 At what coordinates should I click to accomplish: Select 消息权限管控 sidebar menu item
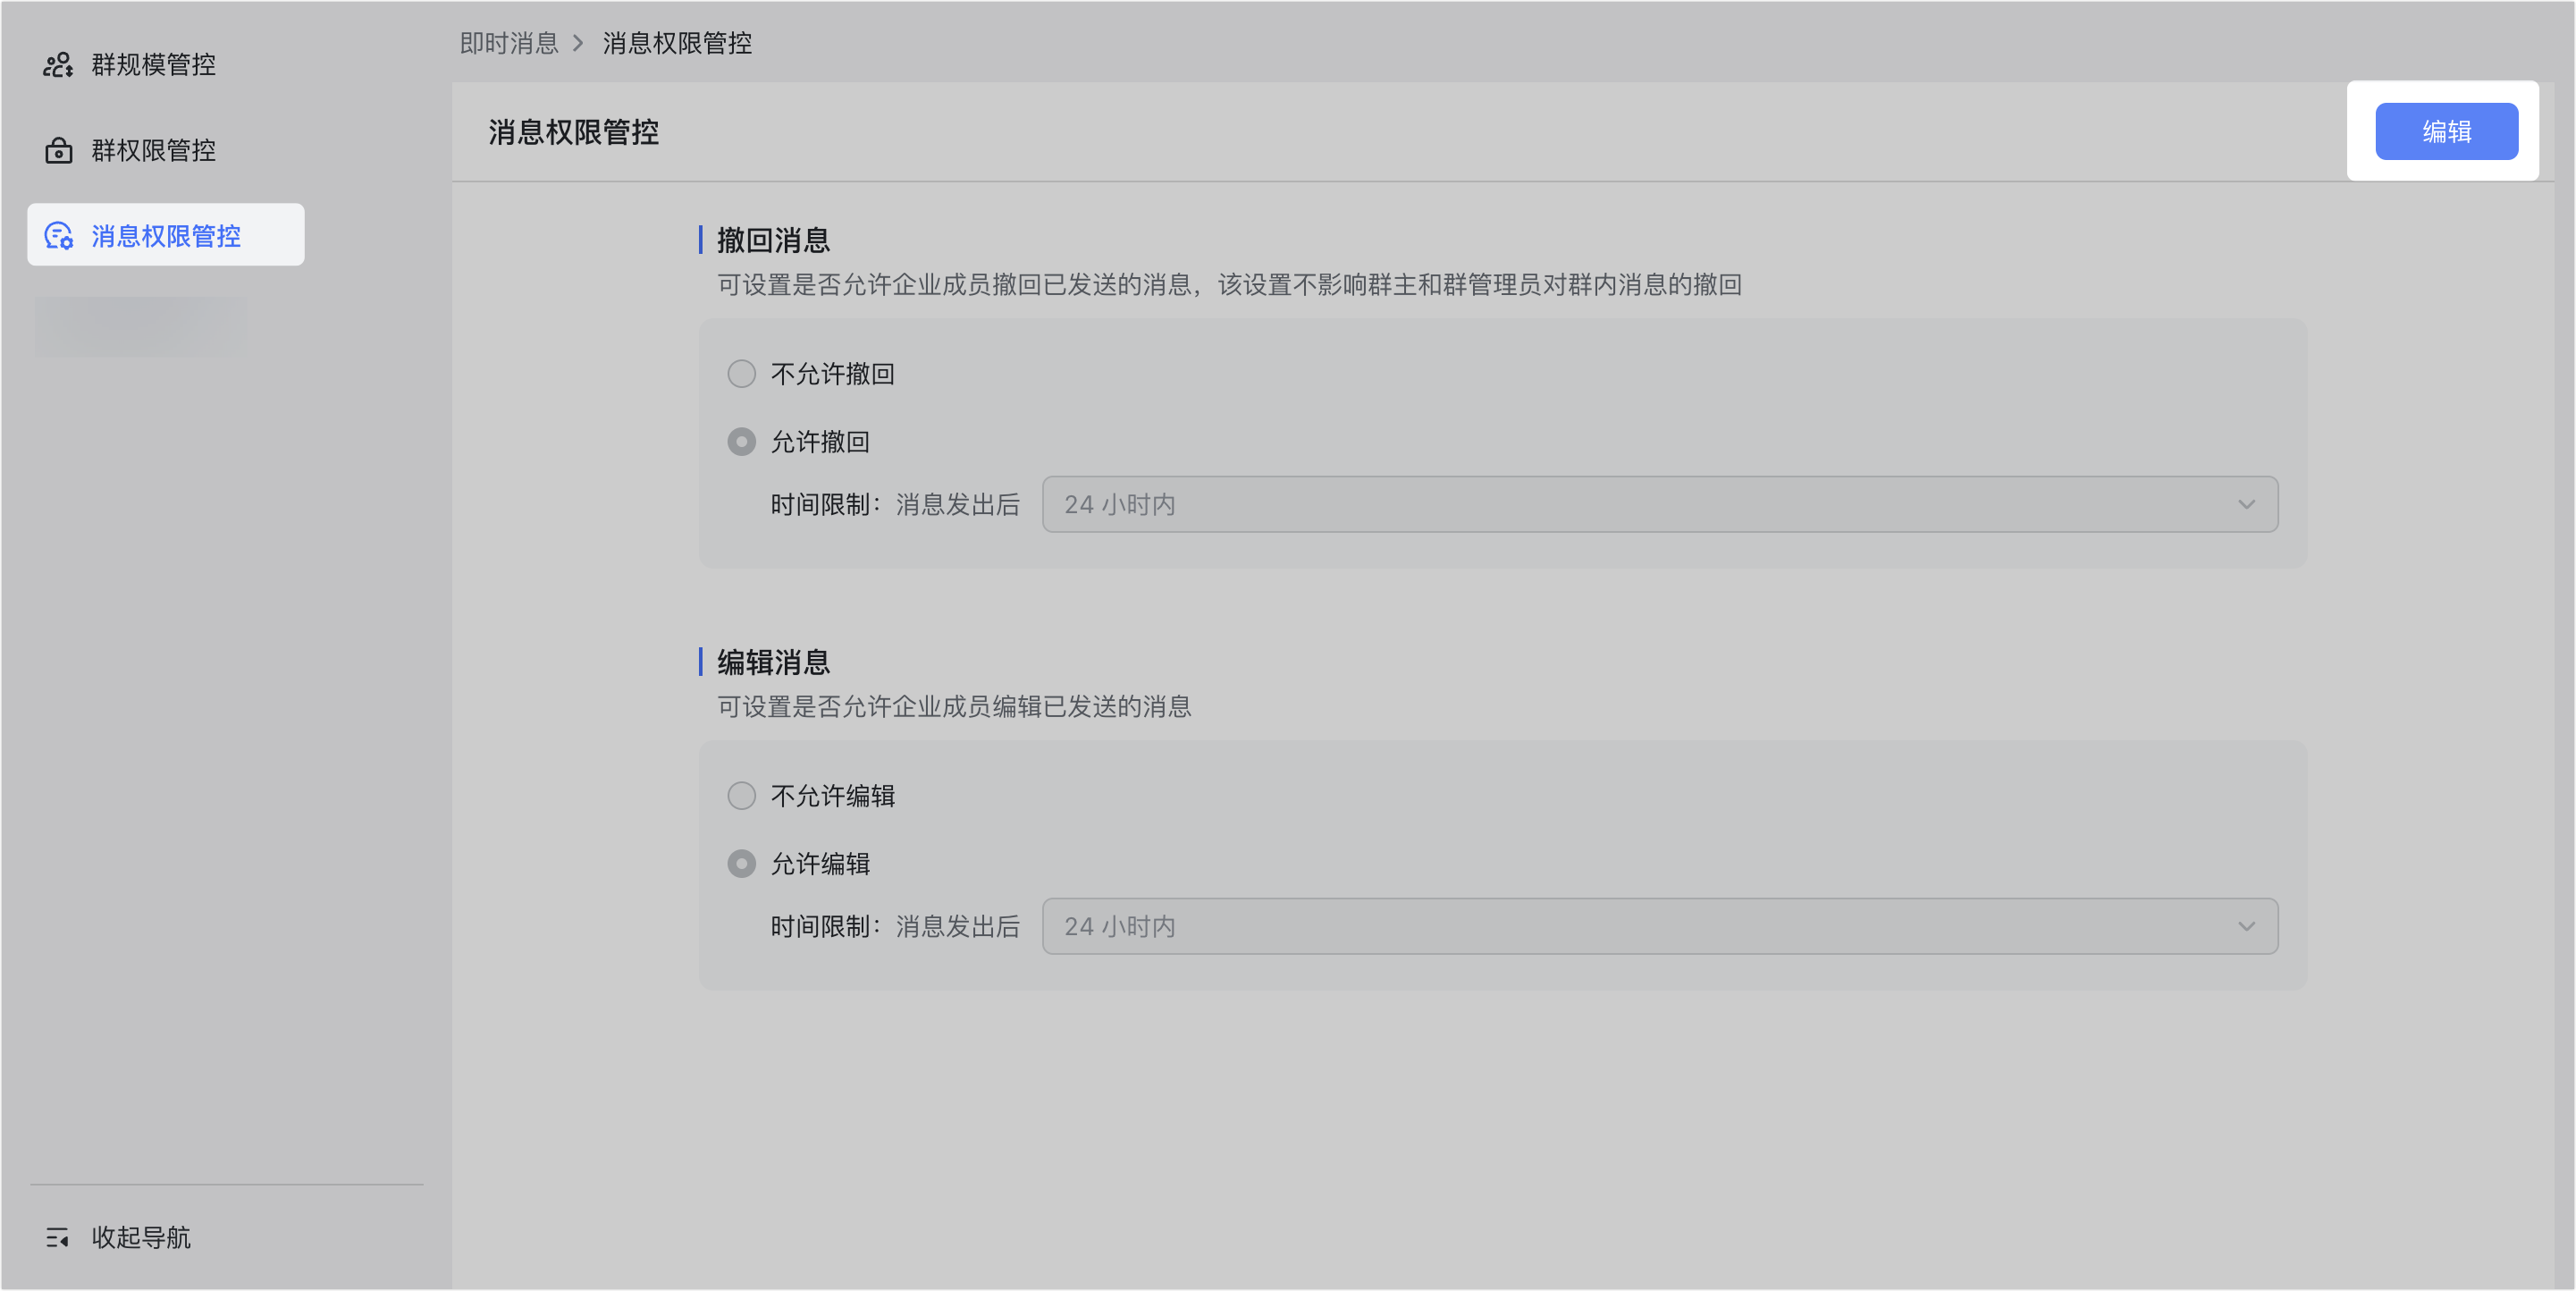click(166, 236)
